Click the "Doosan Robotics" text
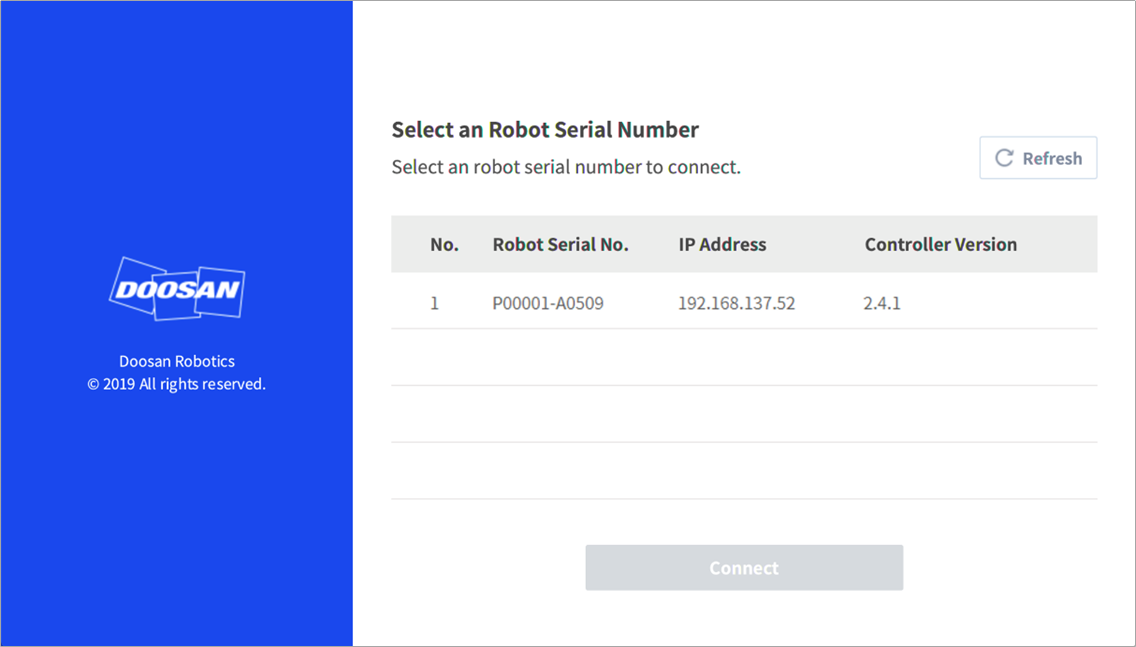Viewport: 1136px width, 647px height. (x=177, y=361)
